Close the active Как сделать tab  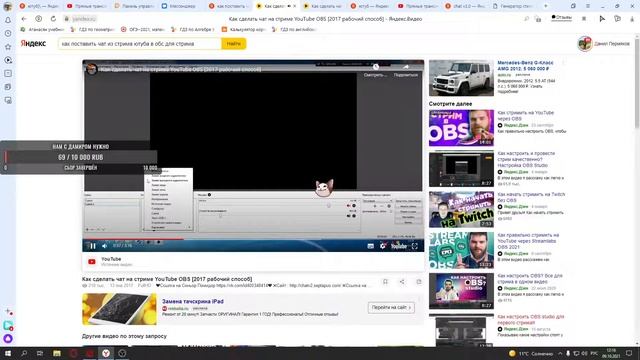(x=295, y=6)
